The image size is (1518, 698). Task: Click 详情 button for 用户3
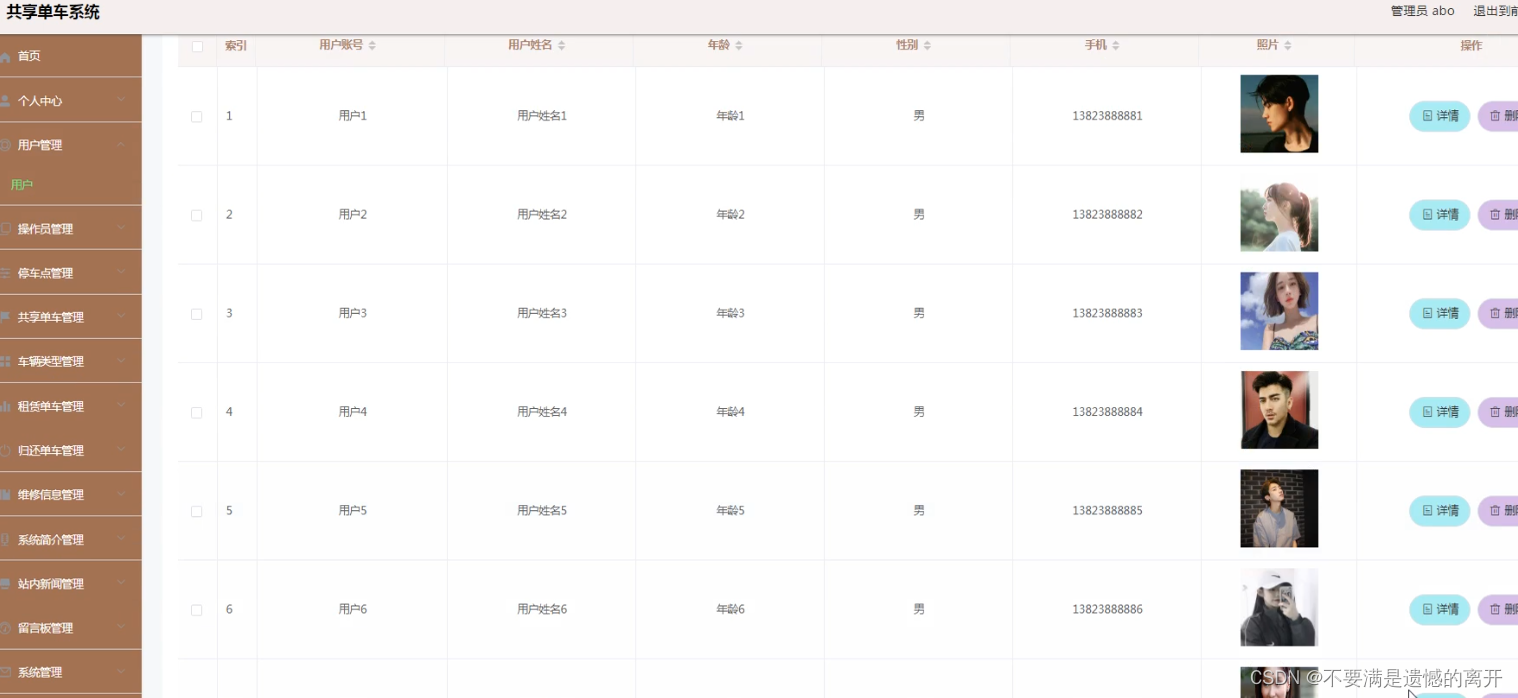click(1440, 313)
